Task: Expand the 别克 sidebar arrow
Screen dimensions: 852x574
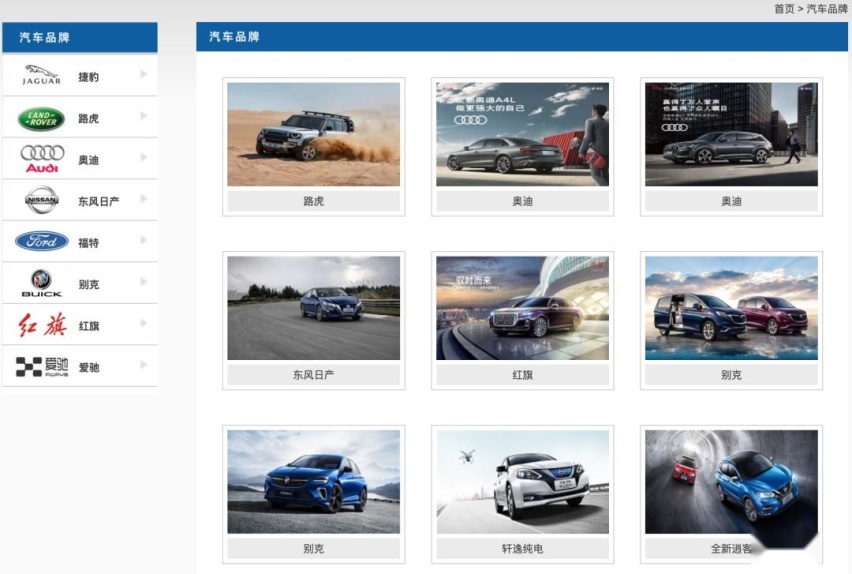Action: pyautogui.click(x=143, y=282)
